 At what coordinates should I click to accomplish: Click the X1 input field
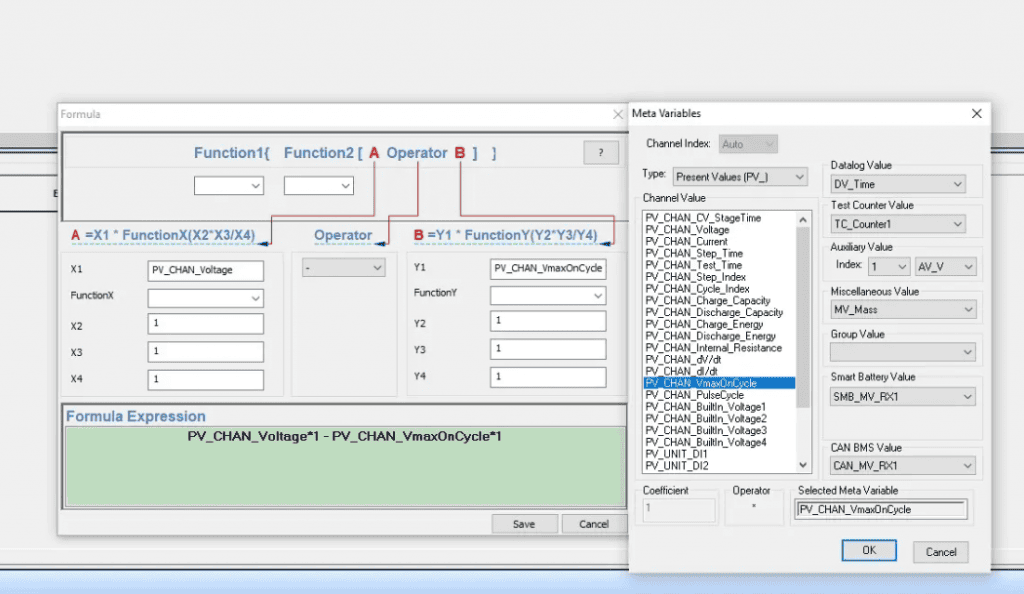click(206, 270)
